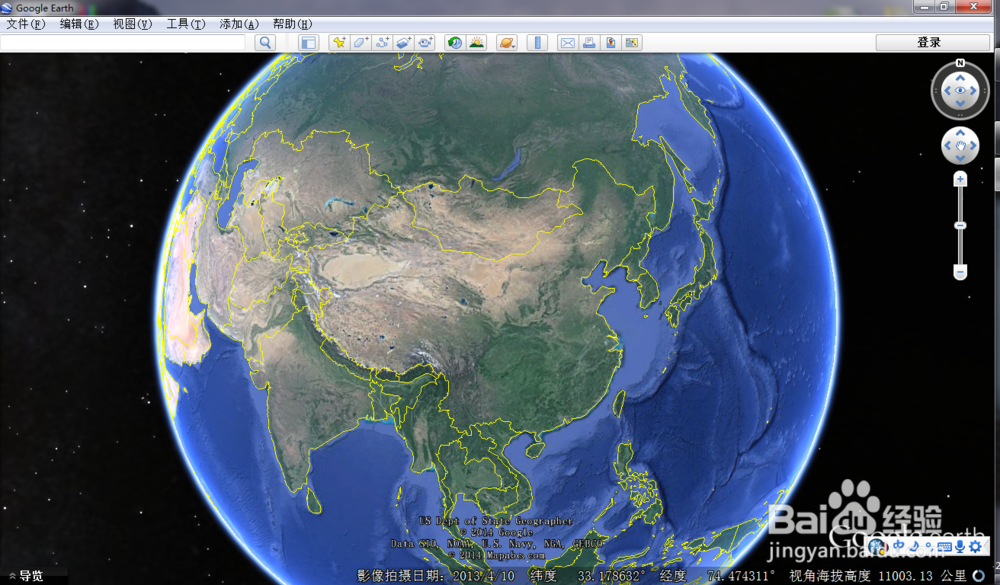Expand the 导览 tour guide panel
Viewport: 1000px width, 585px height.
[x=26, y=576]
